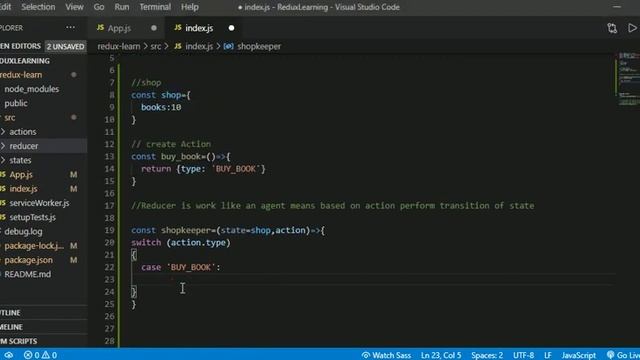This screenshot has height=360, width=640.
Task: Click the Reducer explanation comment line
Action: coord(332,206)
